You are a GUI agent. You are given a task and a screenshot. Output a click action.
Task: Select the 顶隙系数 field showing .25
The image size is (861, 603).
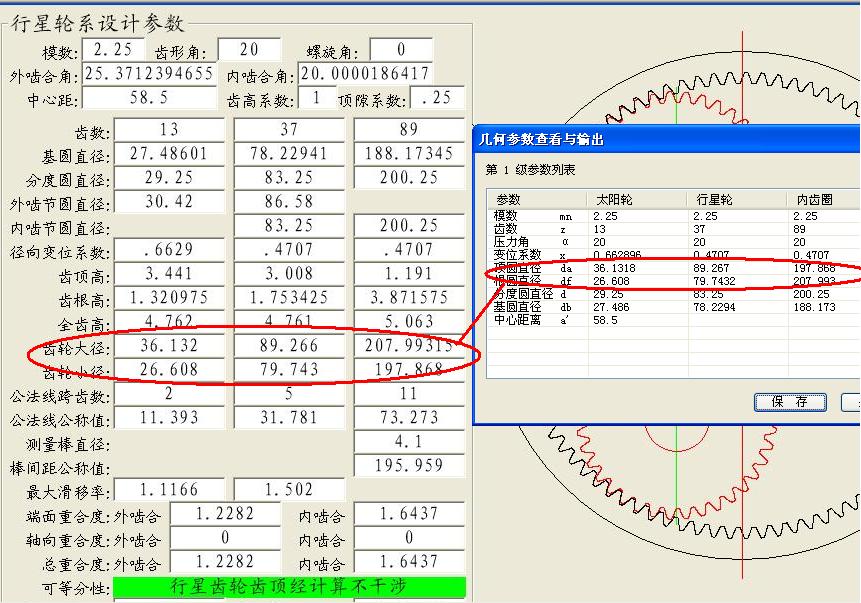click(x=438, y=98)
